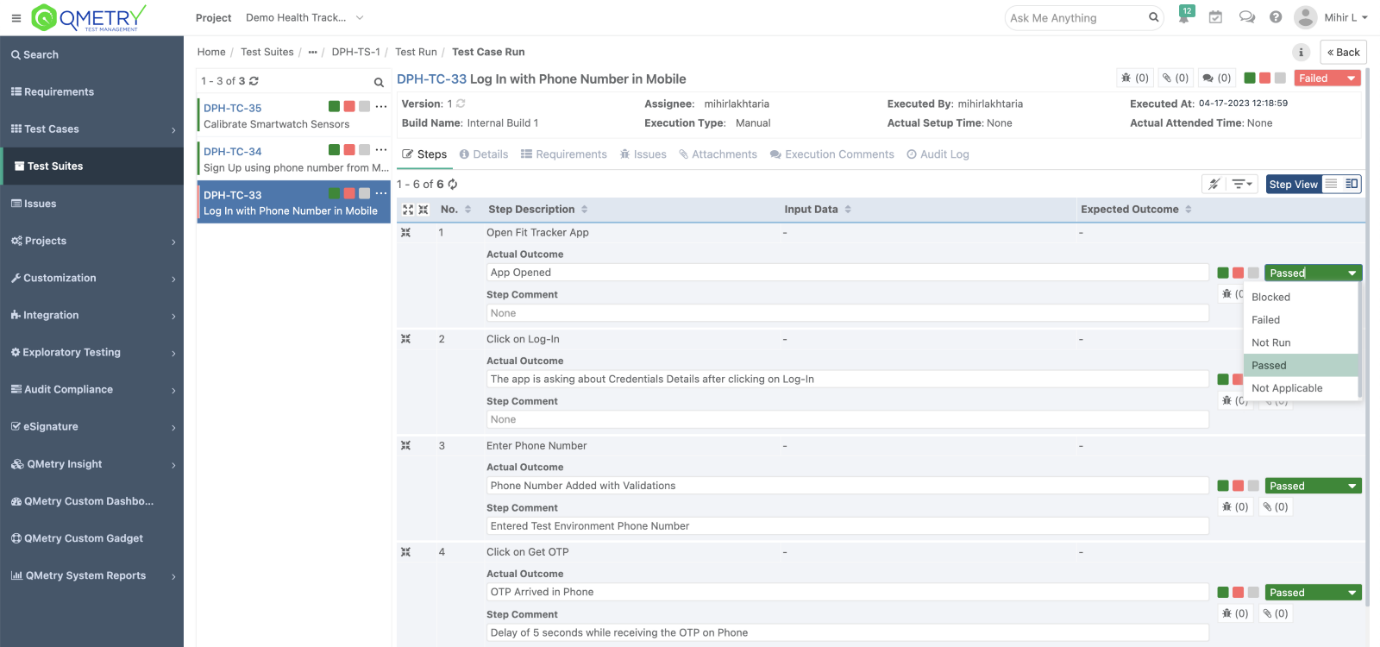The width and height of the screenshot is (1380, 647).
Task: Open the calendar checklist icon in header
Action: 1216,17
